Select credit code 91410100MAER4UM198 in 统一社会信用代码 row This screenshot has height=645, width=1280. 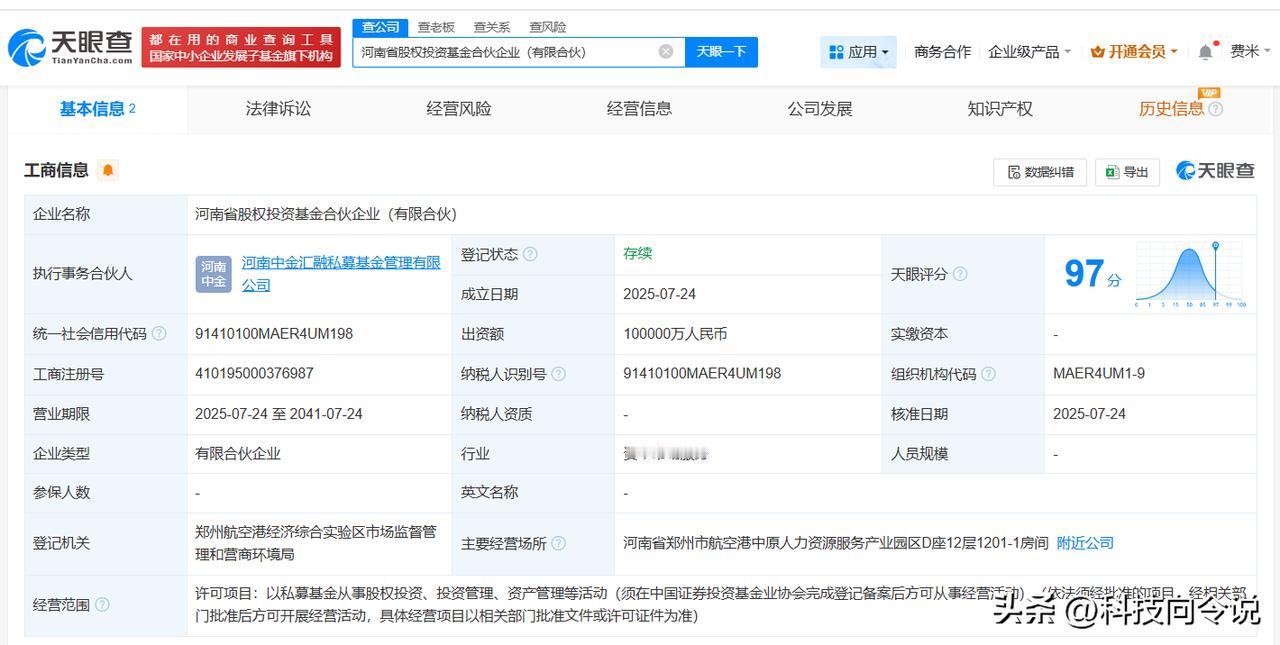point(274,334)
